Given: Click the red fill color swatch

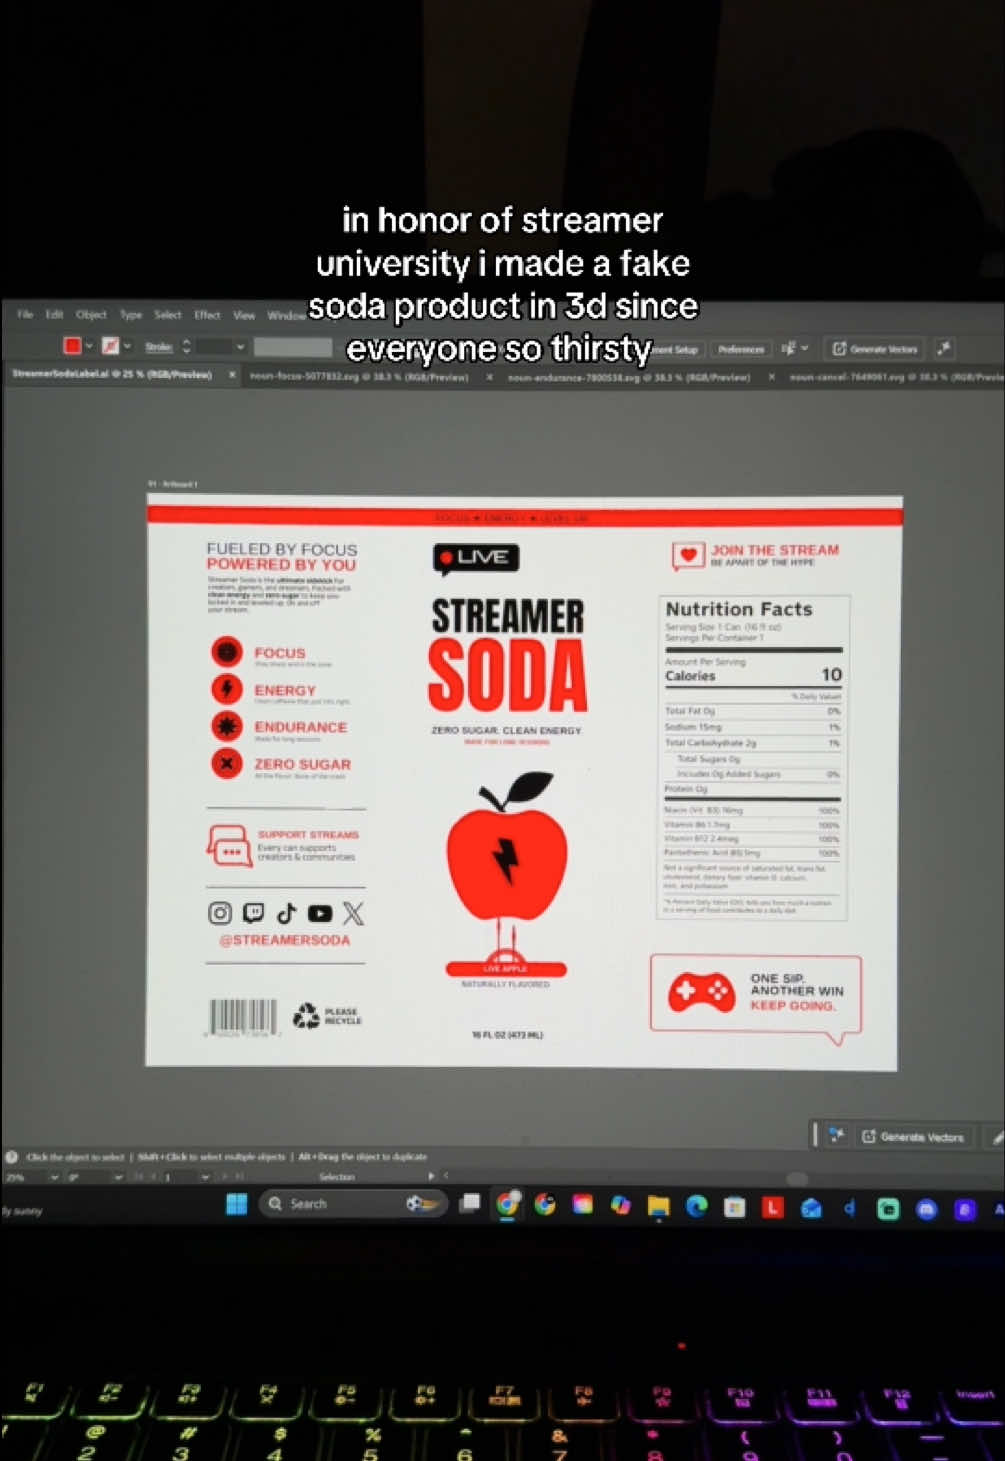Looking at the screenshot, I should click(72, 346).
